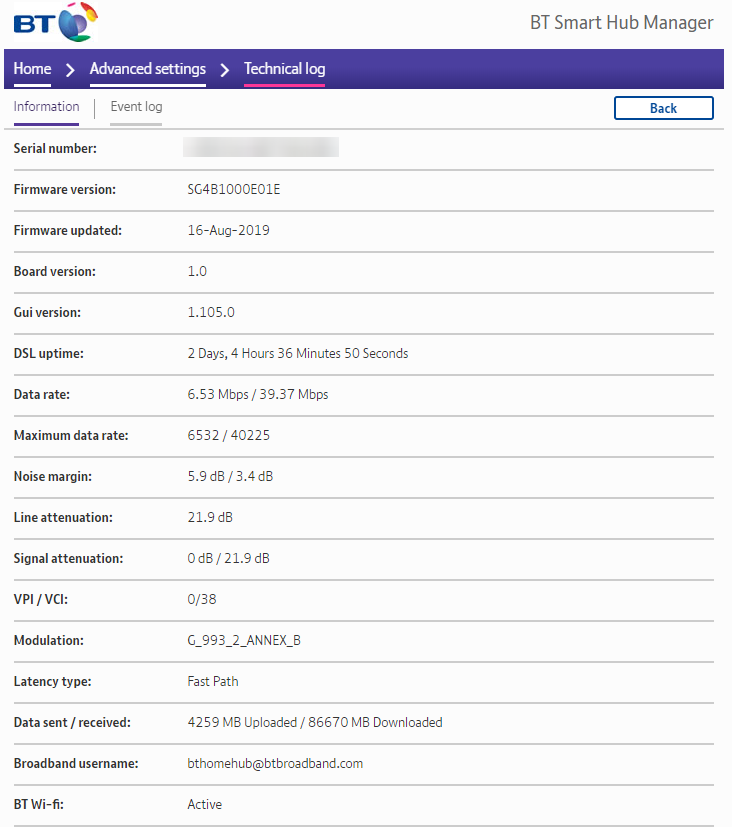Click the Line attenuation label
The height and width of the screenshot is (827, 732).
click(x=63, y=517)
